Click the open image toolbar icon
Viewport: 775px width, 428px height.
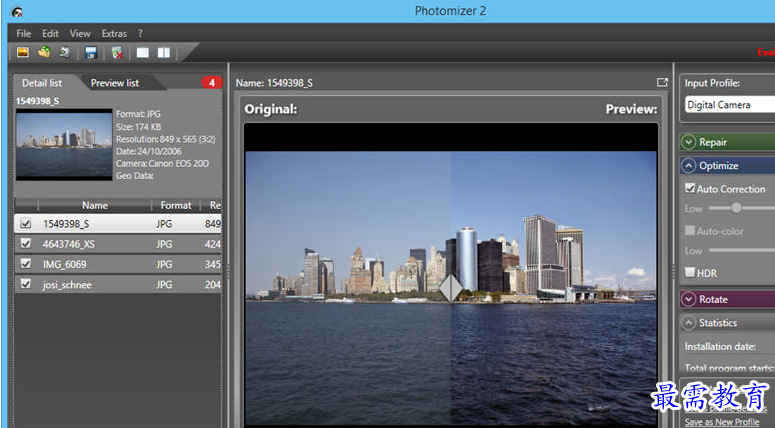pos(23,52)
